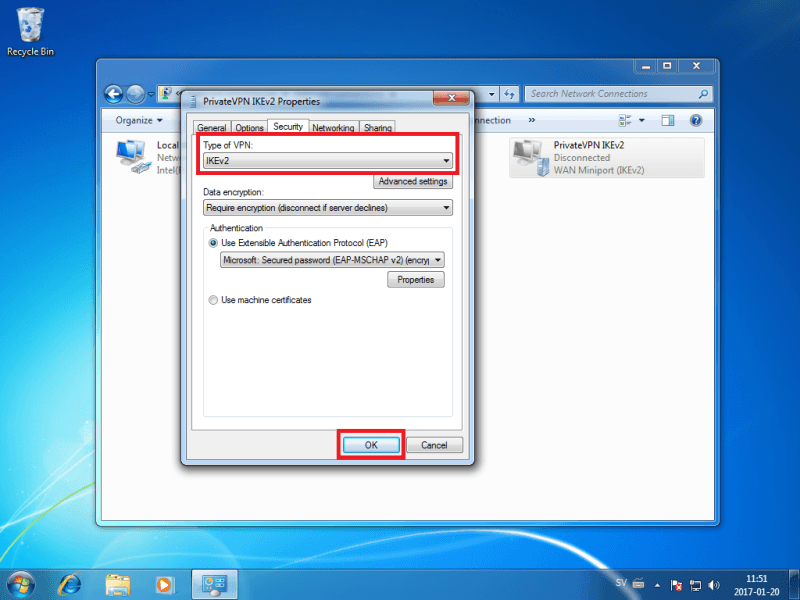Toggle the preview pane icon
The image size is (800, 600).
click(667, 120)
